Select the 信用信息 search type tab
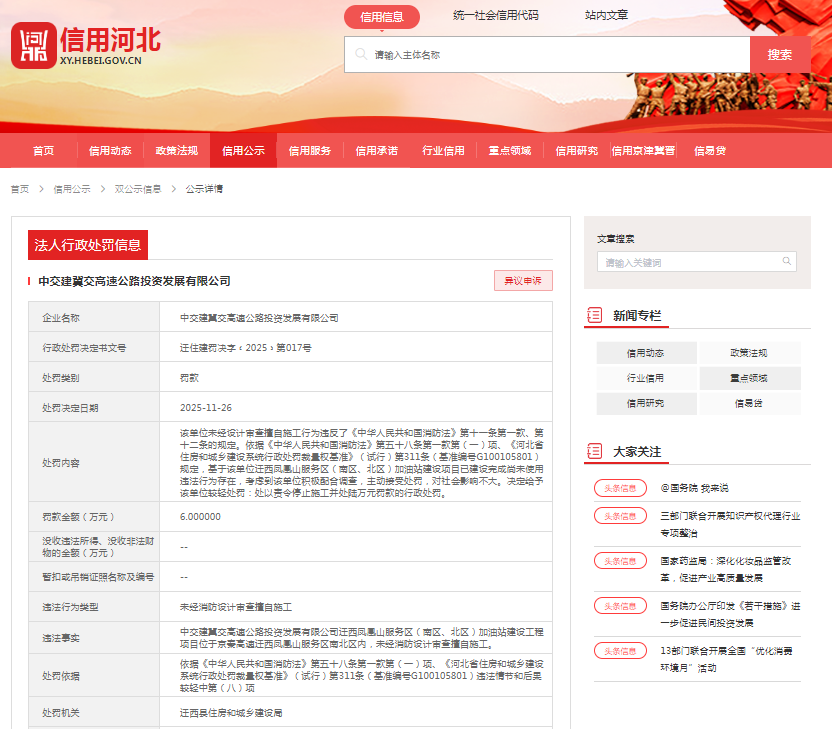The image size is (832, 729). pos(382,16)
